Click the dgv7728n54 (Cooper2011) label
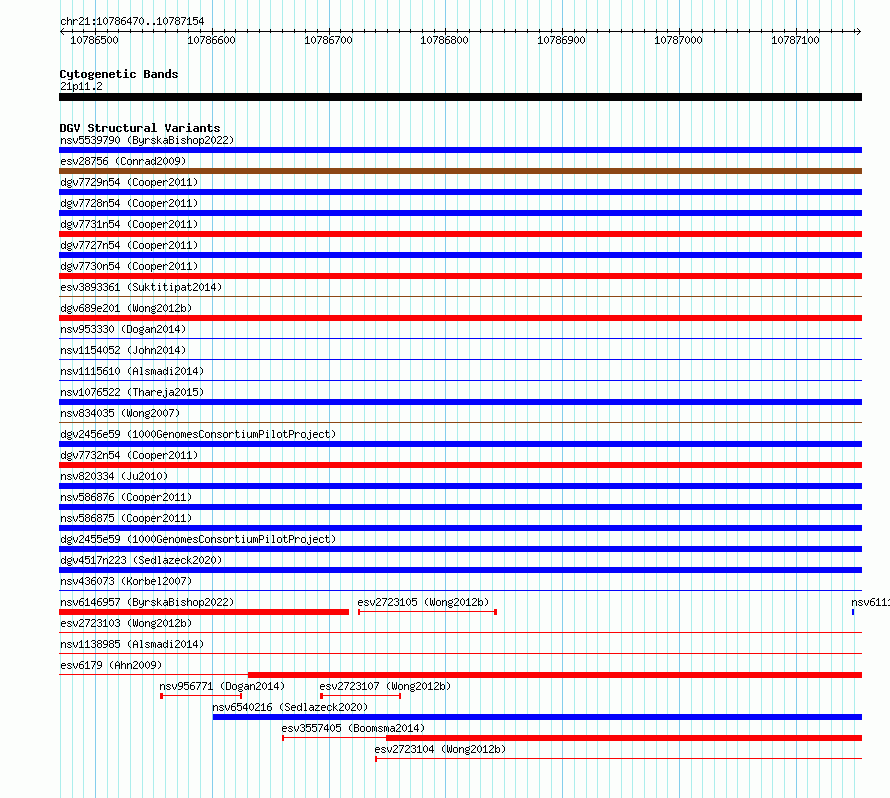 pyautogui.click(x=129, y=203)
